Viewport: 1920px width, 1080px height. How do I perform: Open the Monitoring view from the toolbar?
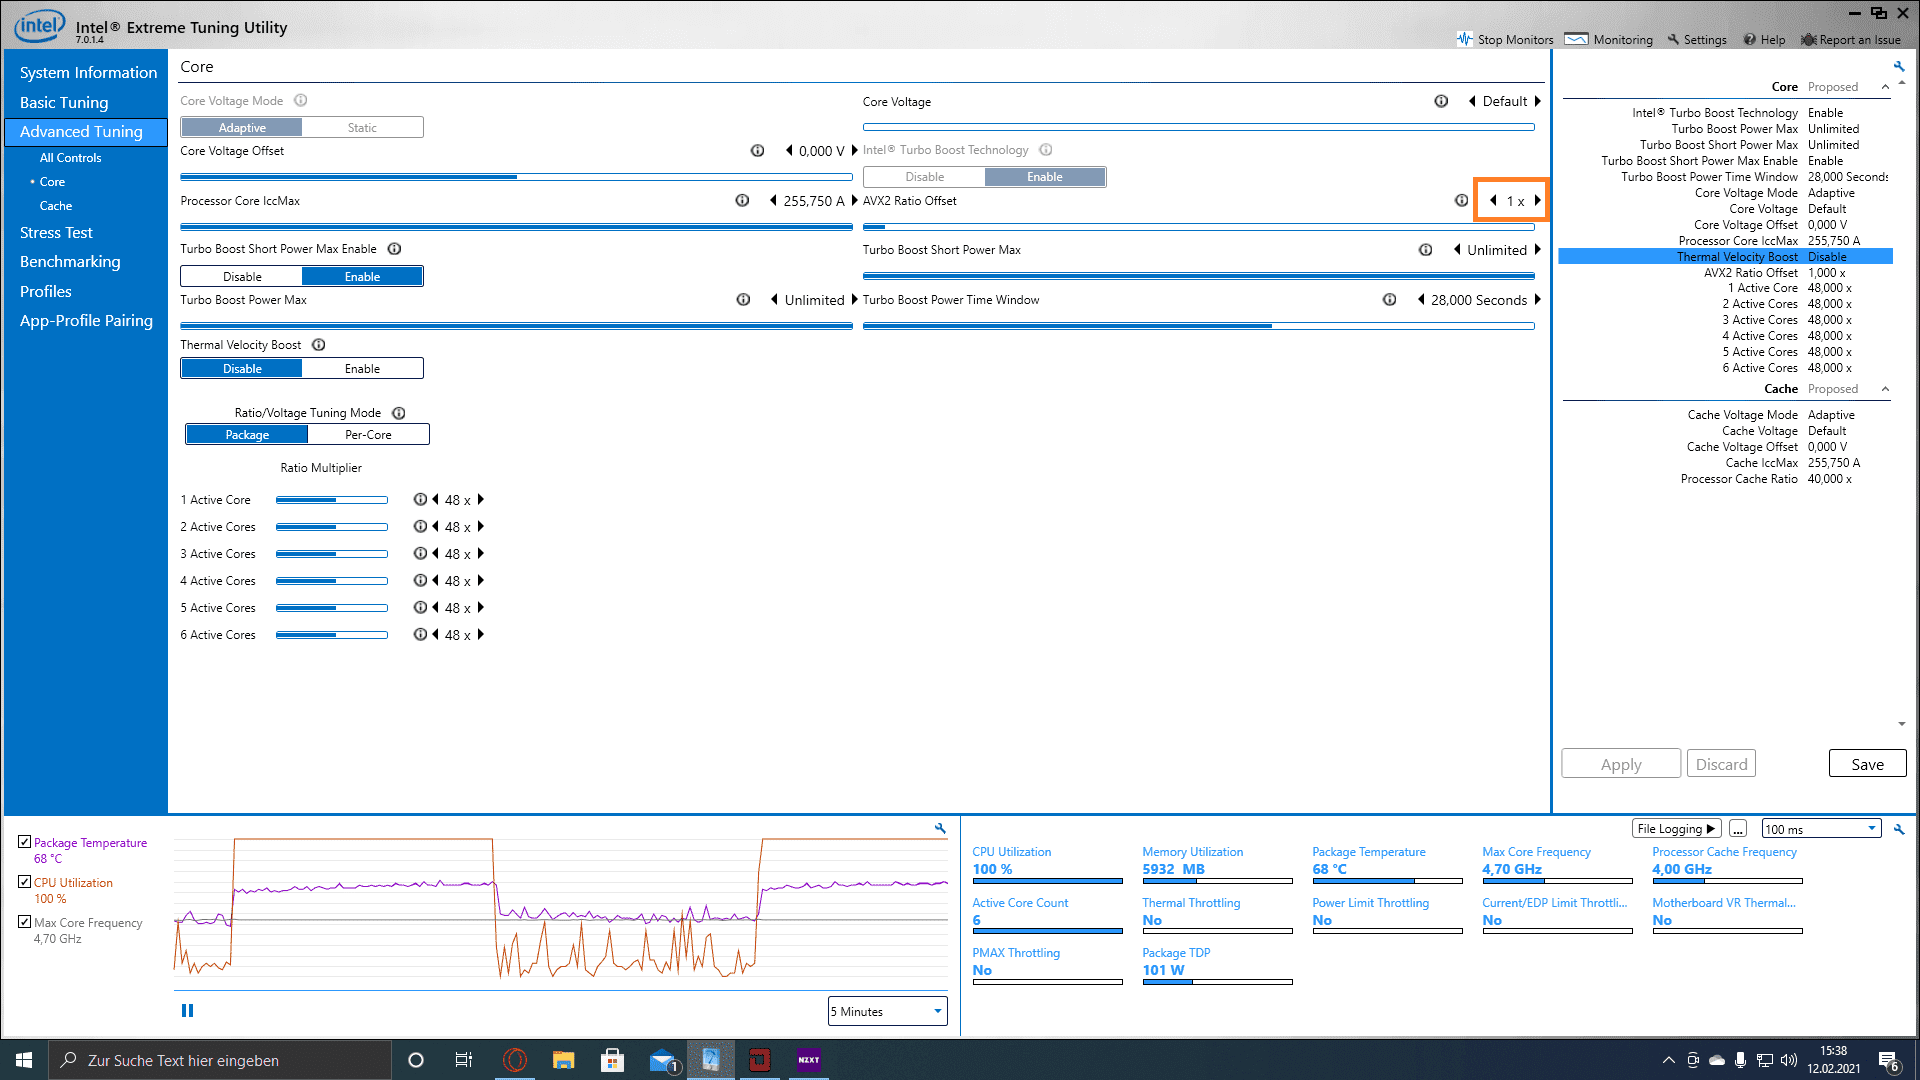tap(1609, 40)
